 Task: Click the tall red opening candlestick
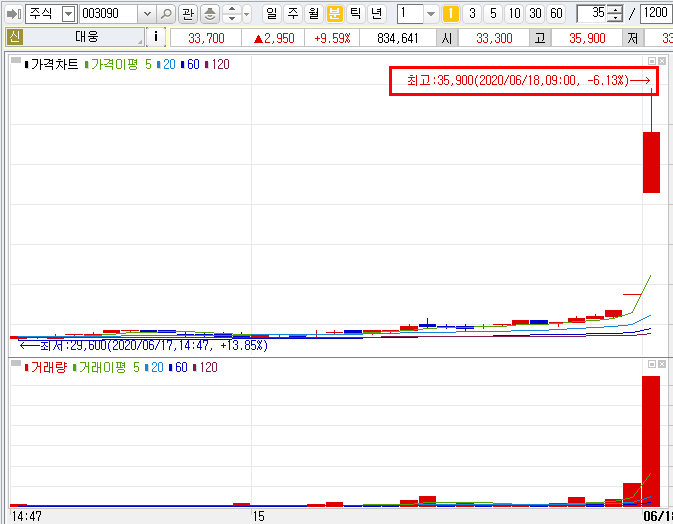tap(651, 162)
